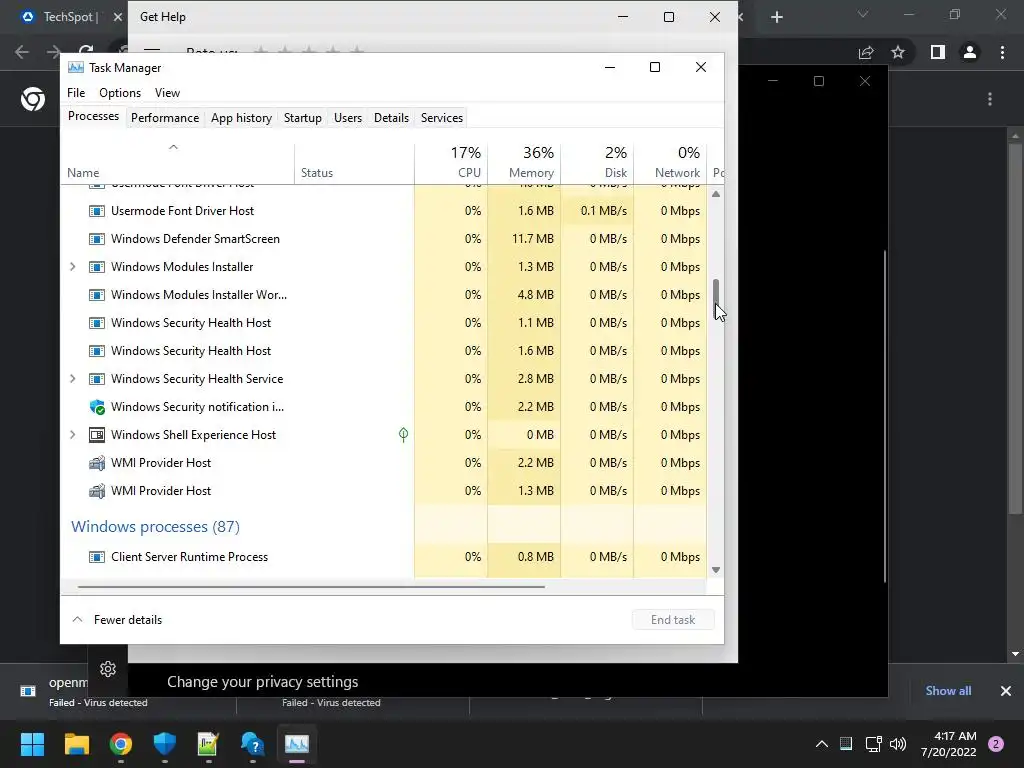
Task: Expand Windows Security Health Service group
Action: 72,379
